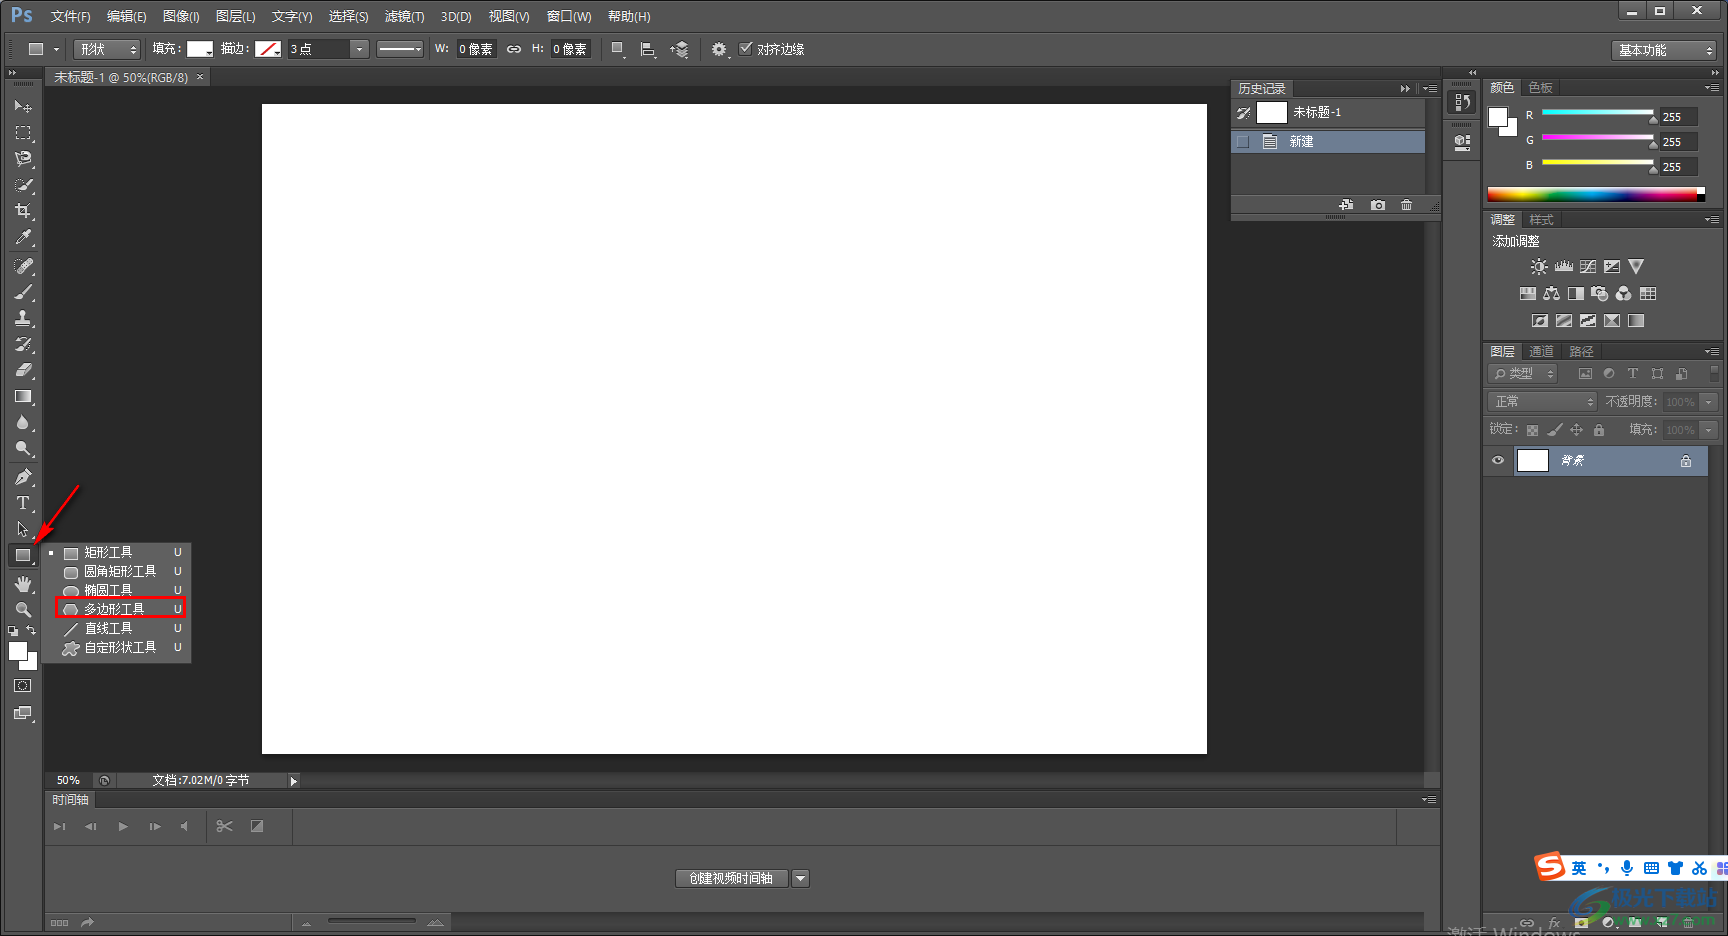Add a Brightness/Contrast adjustment
The height and width of the screenshot is (936, 1728).
tap(1539, 267)
